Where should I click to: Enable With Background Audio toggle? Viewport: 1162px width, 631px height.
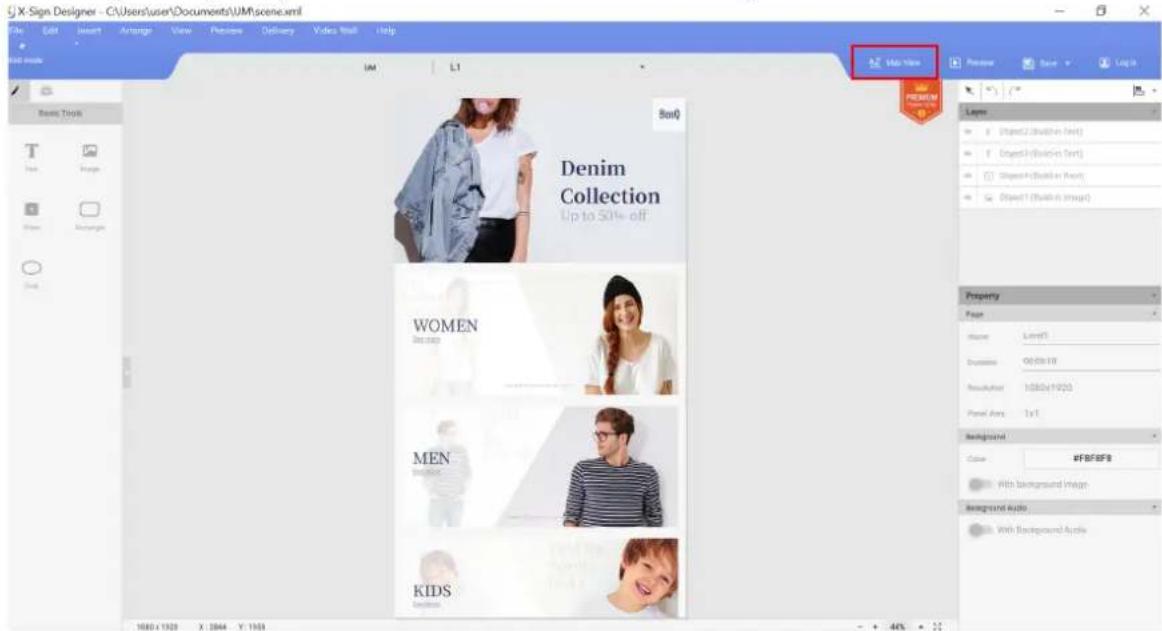979,530
